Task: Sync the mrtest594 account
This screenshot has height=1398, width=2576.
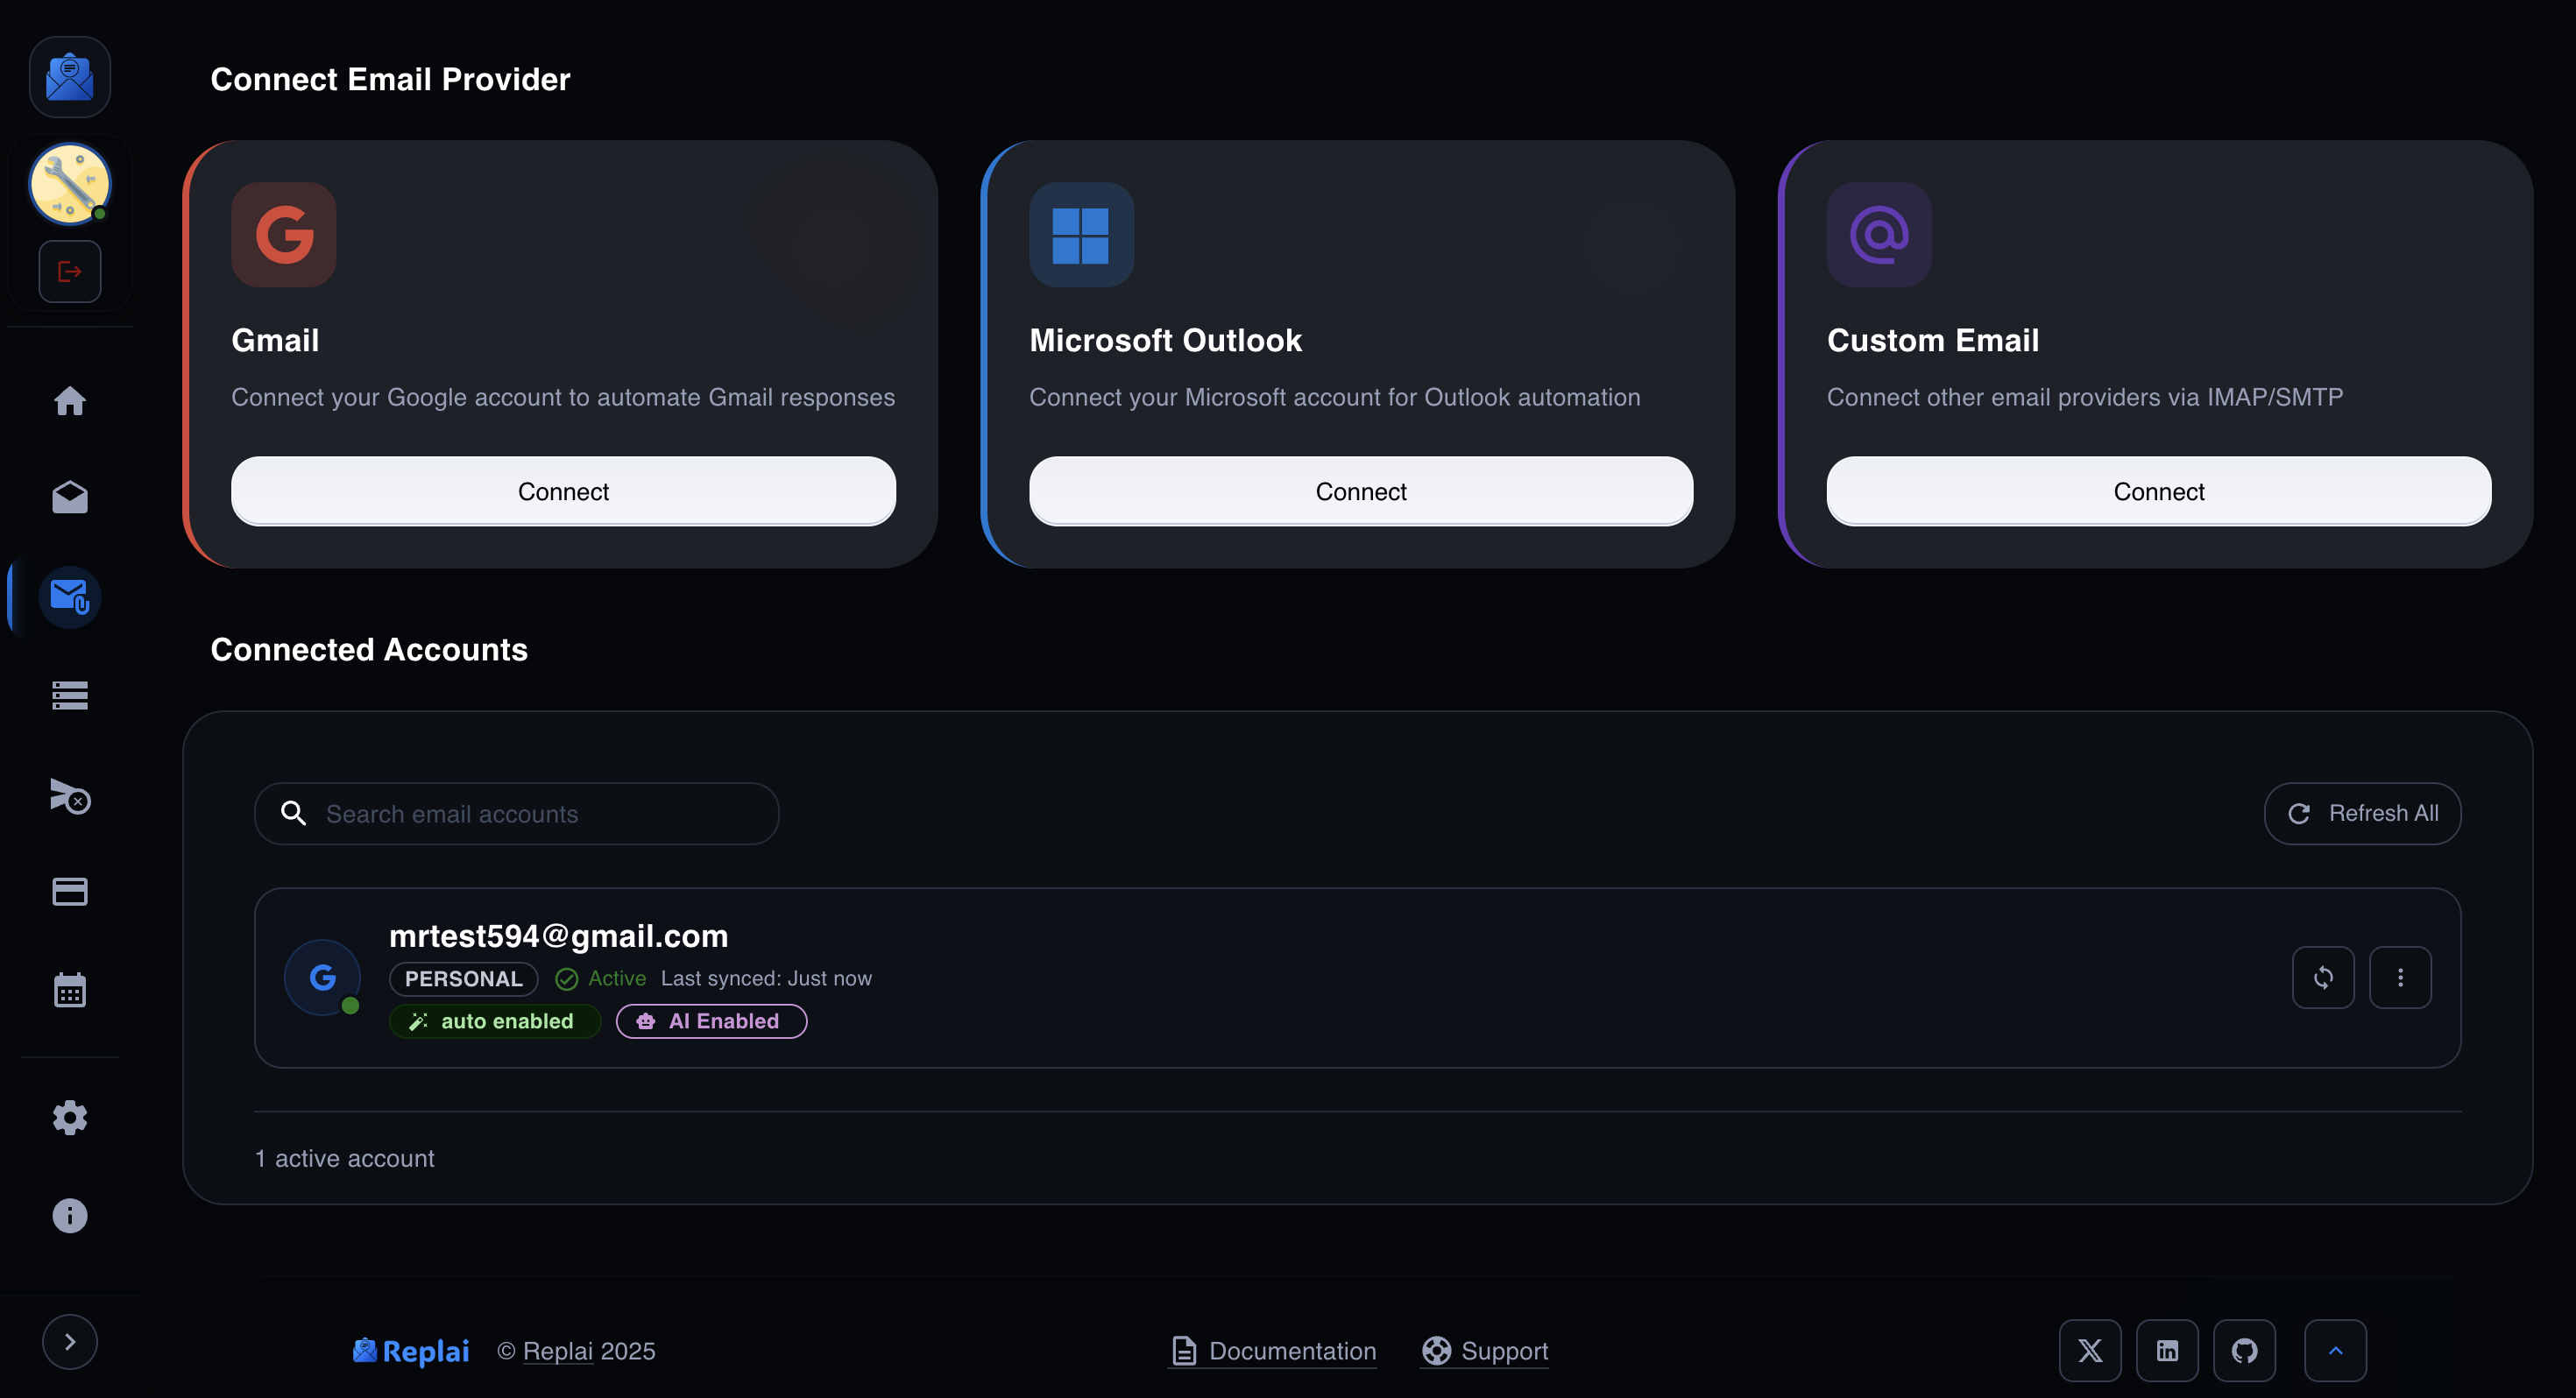Action: [2323, 977]
